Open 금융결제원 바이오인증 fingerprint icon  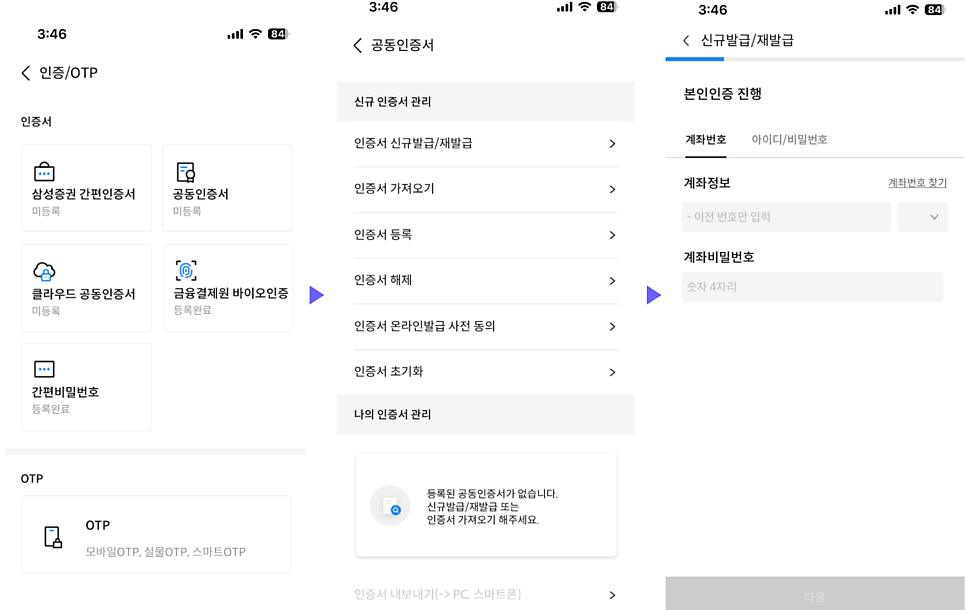186,270
